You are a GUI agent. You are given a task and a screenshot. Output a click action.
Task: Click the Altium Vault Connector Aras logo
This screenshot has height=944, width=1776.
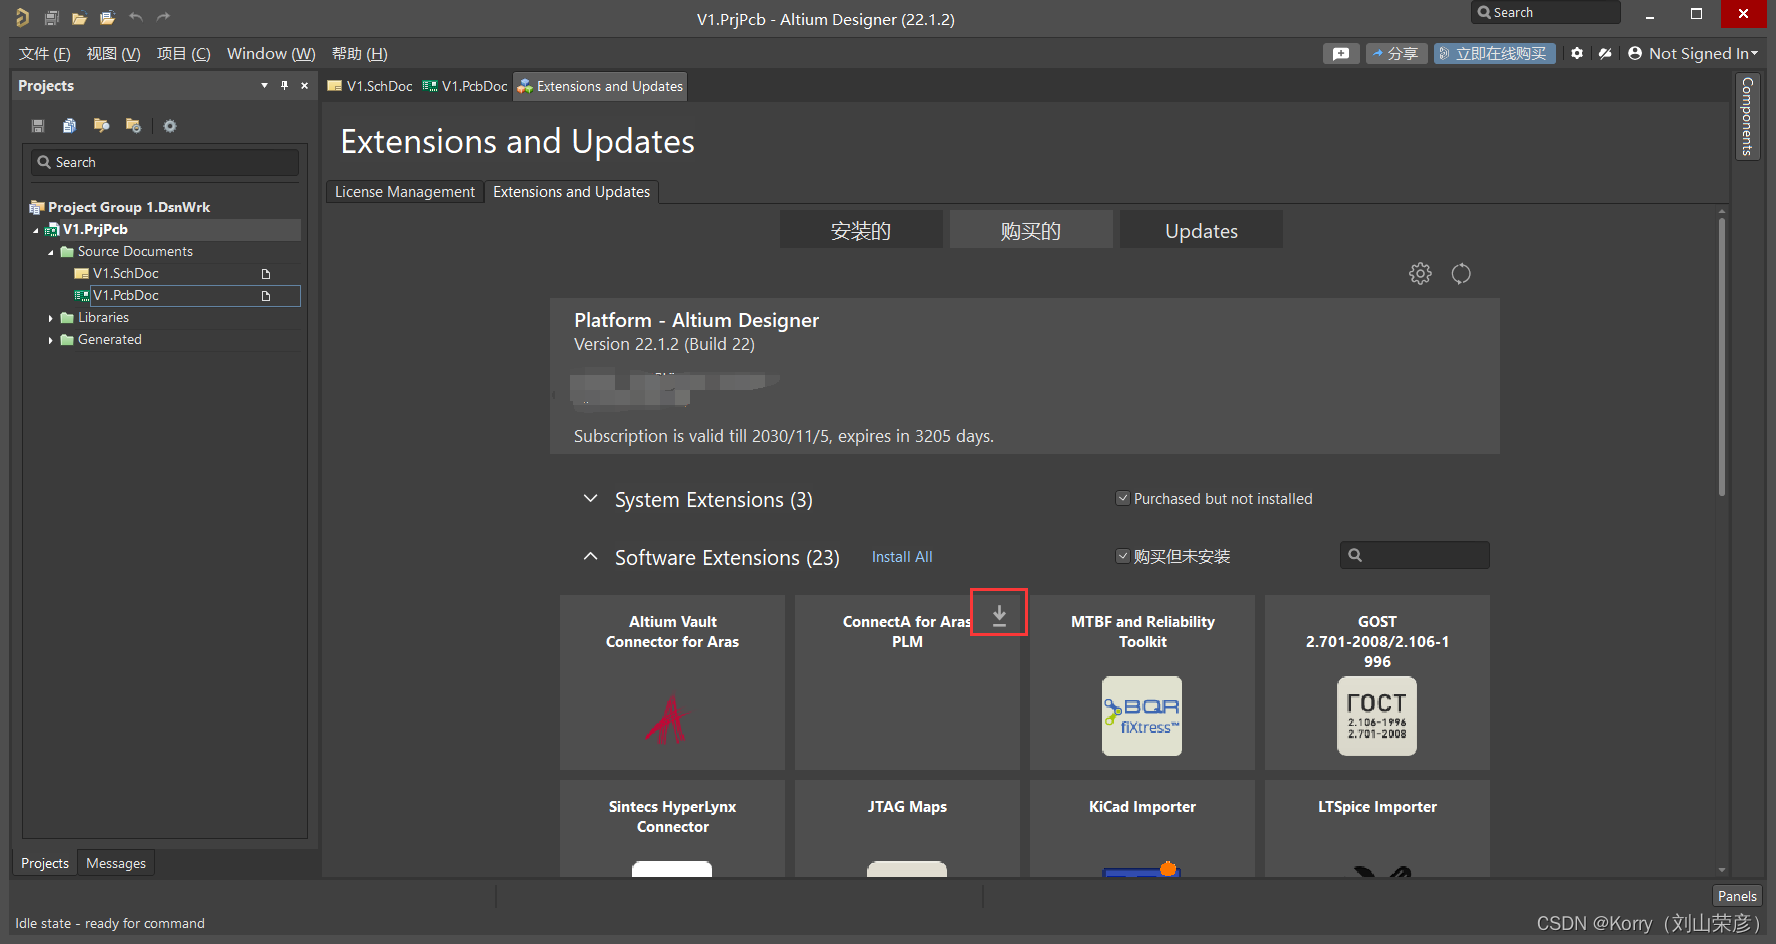[667, 719]
